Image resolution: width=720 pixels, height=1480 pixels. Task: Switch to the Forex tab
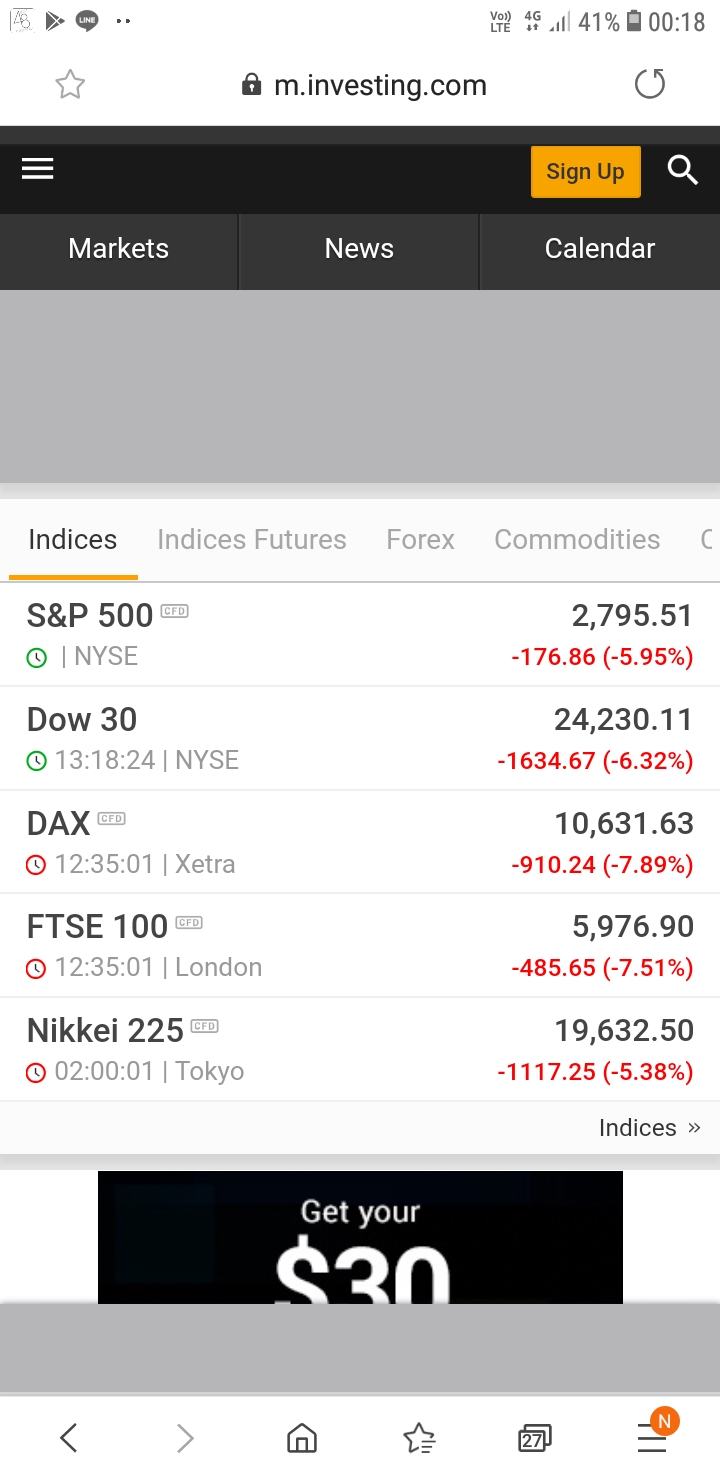420,540
